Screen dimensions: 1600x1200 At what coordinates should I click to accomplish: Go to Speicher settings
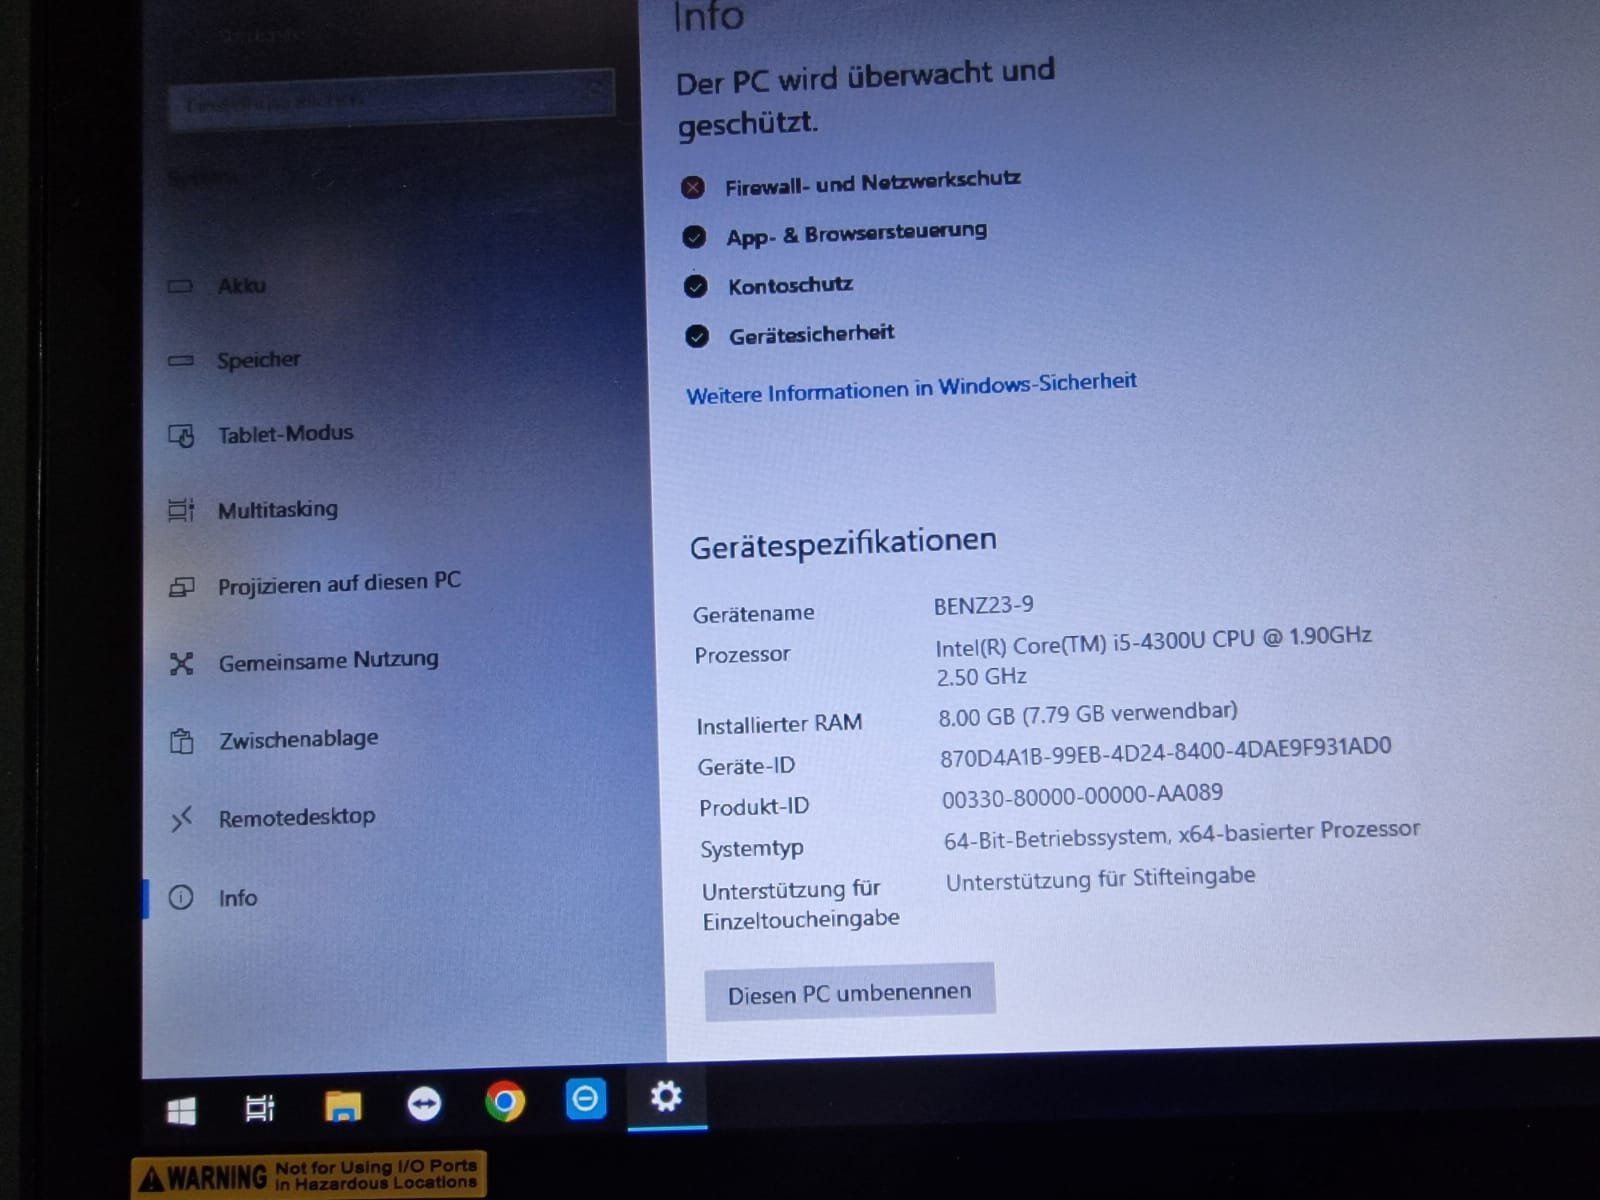click(x=258, y=360)
